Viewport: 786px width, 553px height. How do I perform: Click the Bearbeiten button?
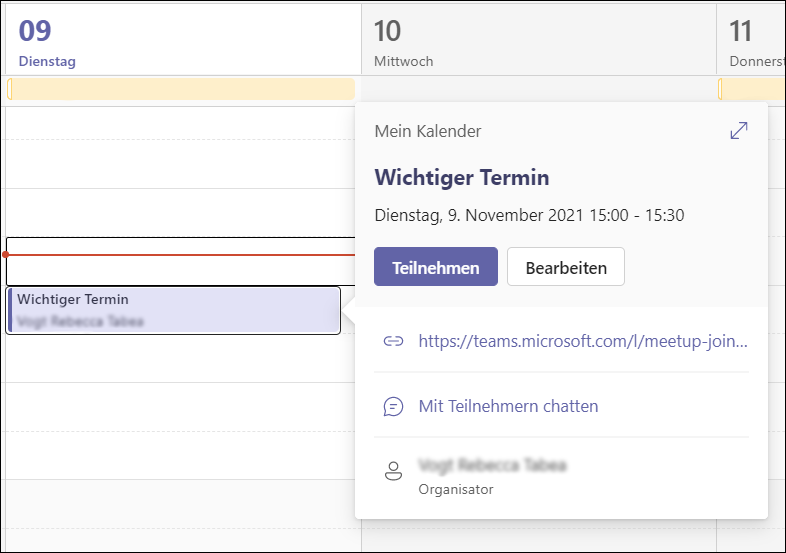[565, 267]
